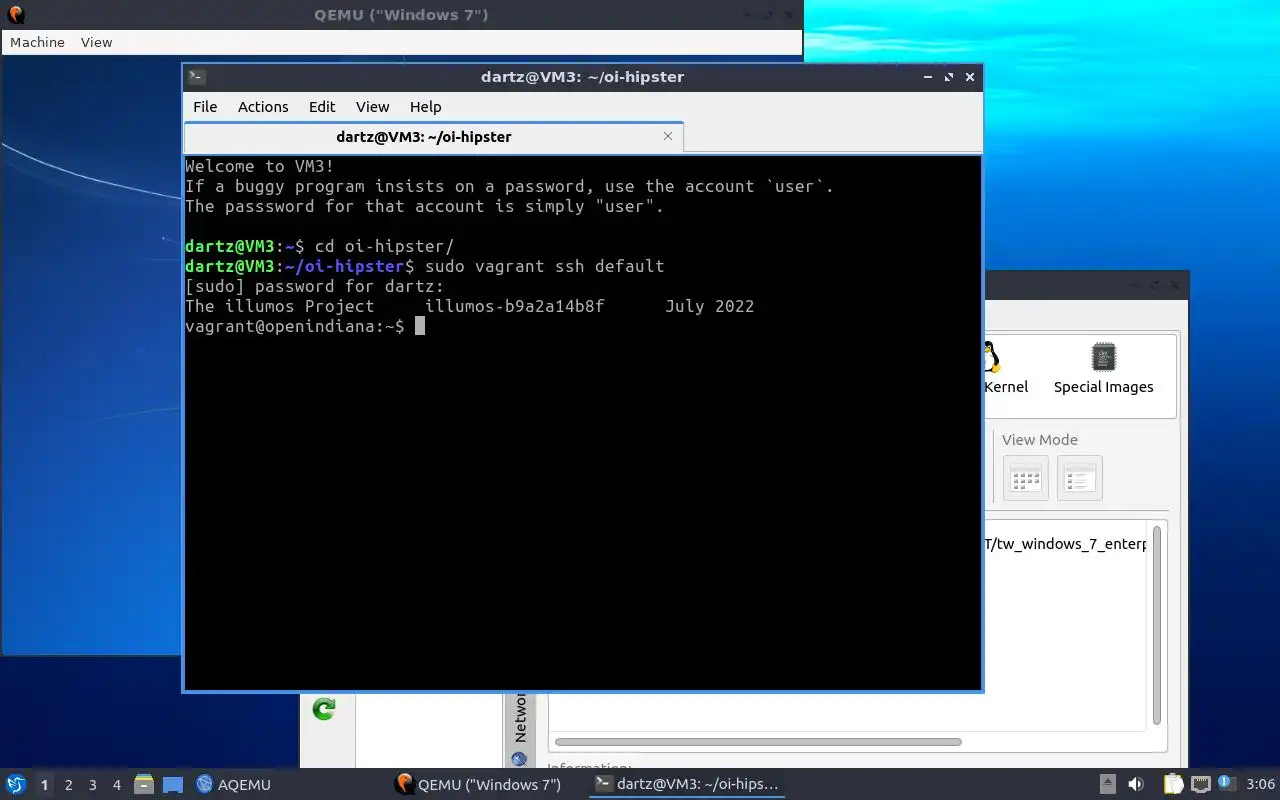Click the green refresh icon in AQEMU
The width and height of the screenshot is (1280, 800).
[x=323, y=709]
